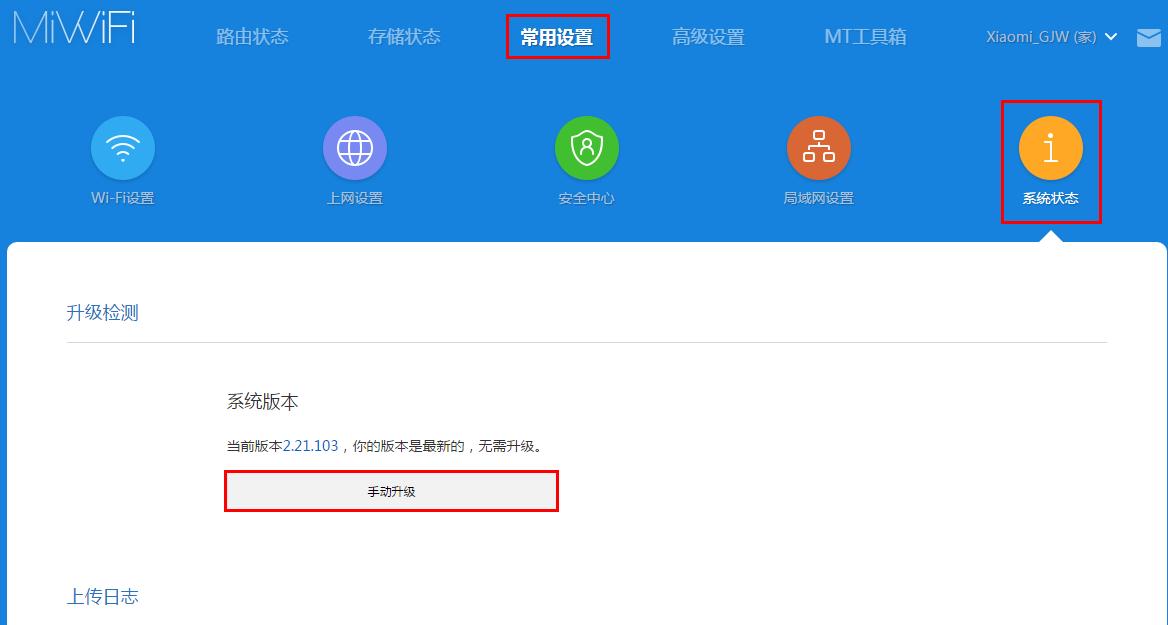Expand the Xiaomi_GJW (家) dropdown chevron
The width and height of the screenshot is (1168, 625).
(x=1110, y=36)
